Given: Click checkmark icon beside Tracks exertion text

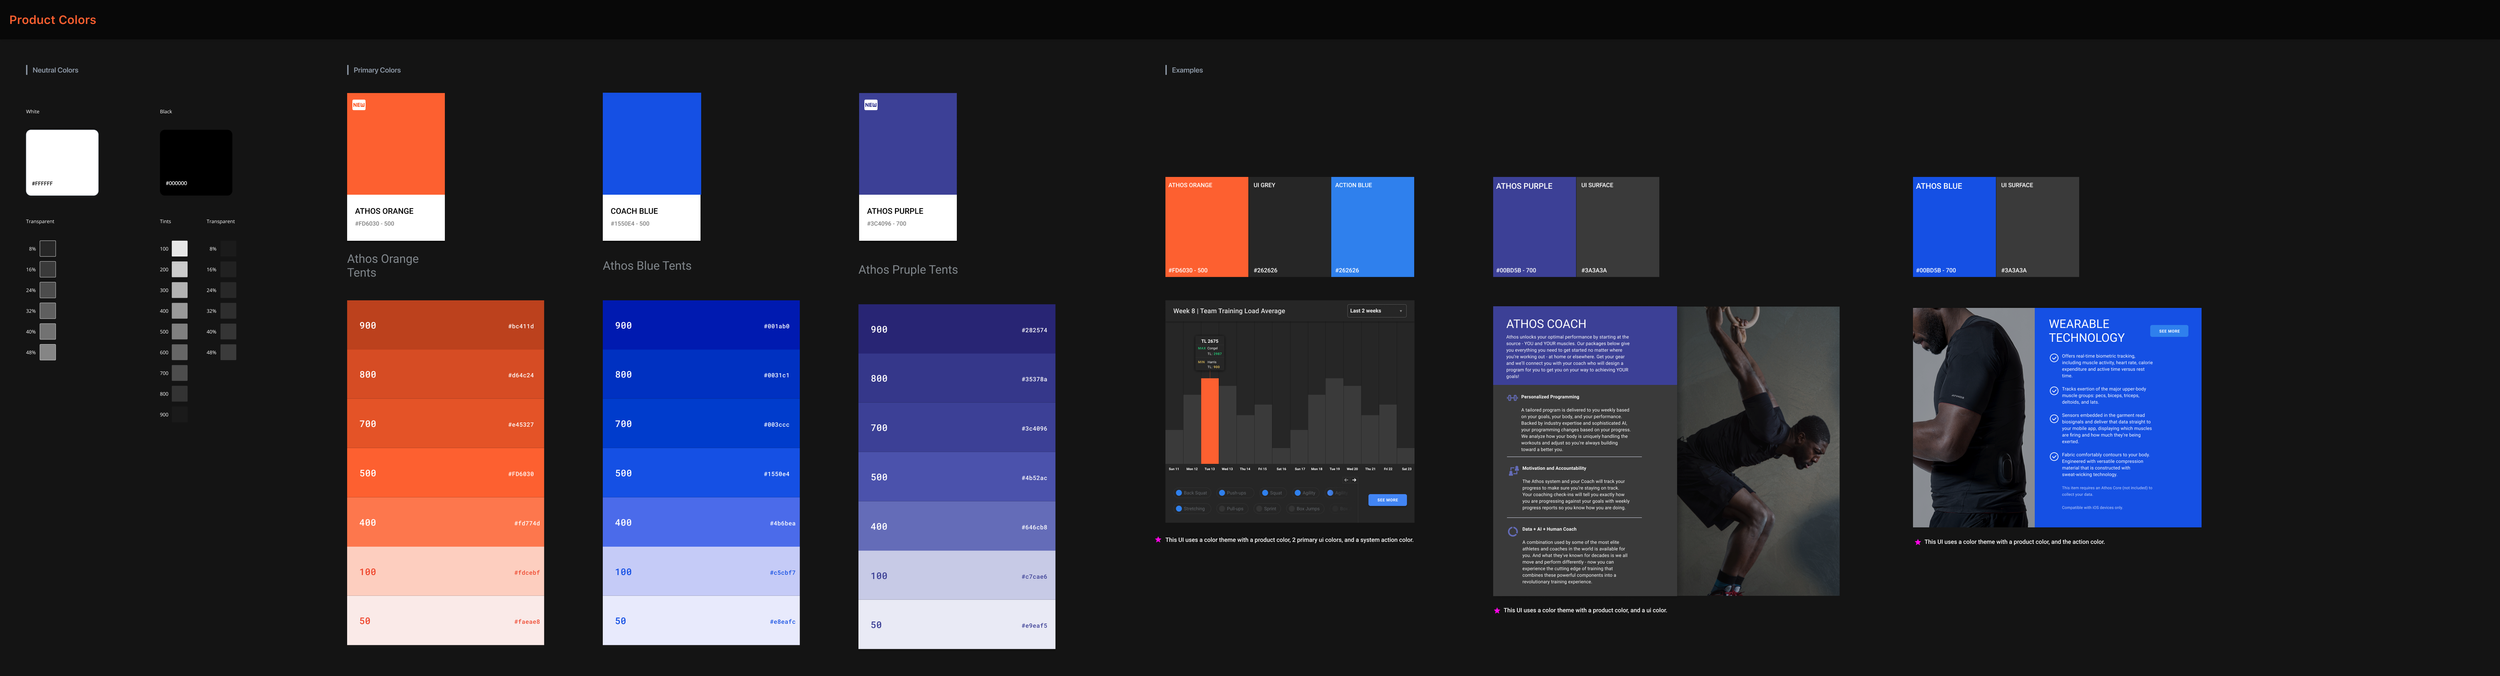Looking at the screenshot, I should [x=2054, y=391].
